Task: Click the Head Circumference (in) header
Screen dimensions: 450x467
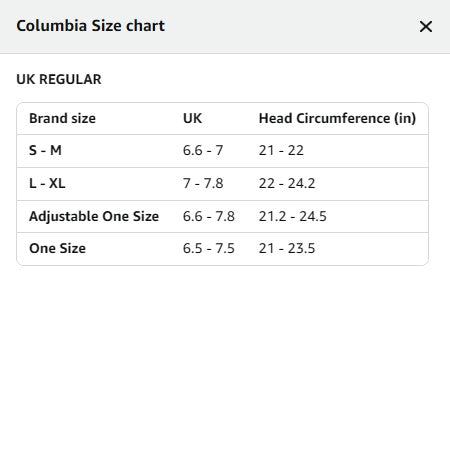Action: click(337, 118)
